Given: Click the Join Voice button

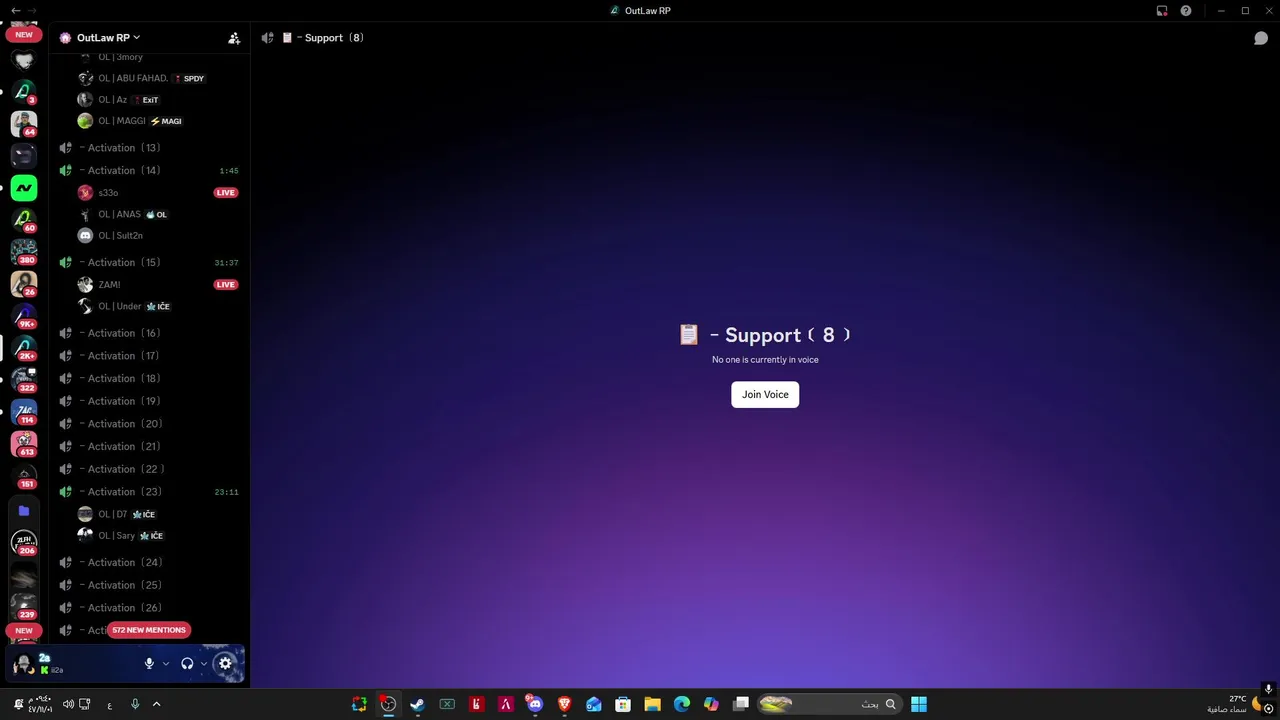Looking at the screenshot, I should tap(765, 394).
